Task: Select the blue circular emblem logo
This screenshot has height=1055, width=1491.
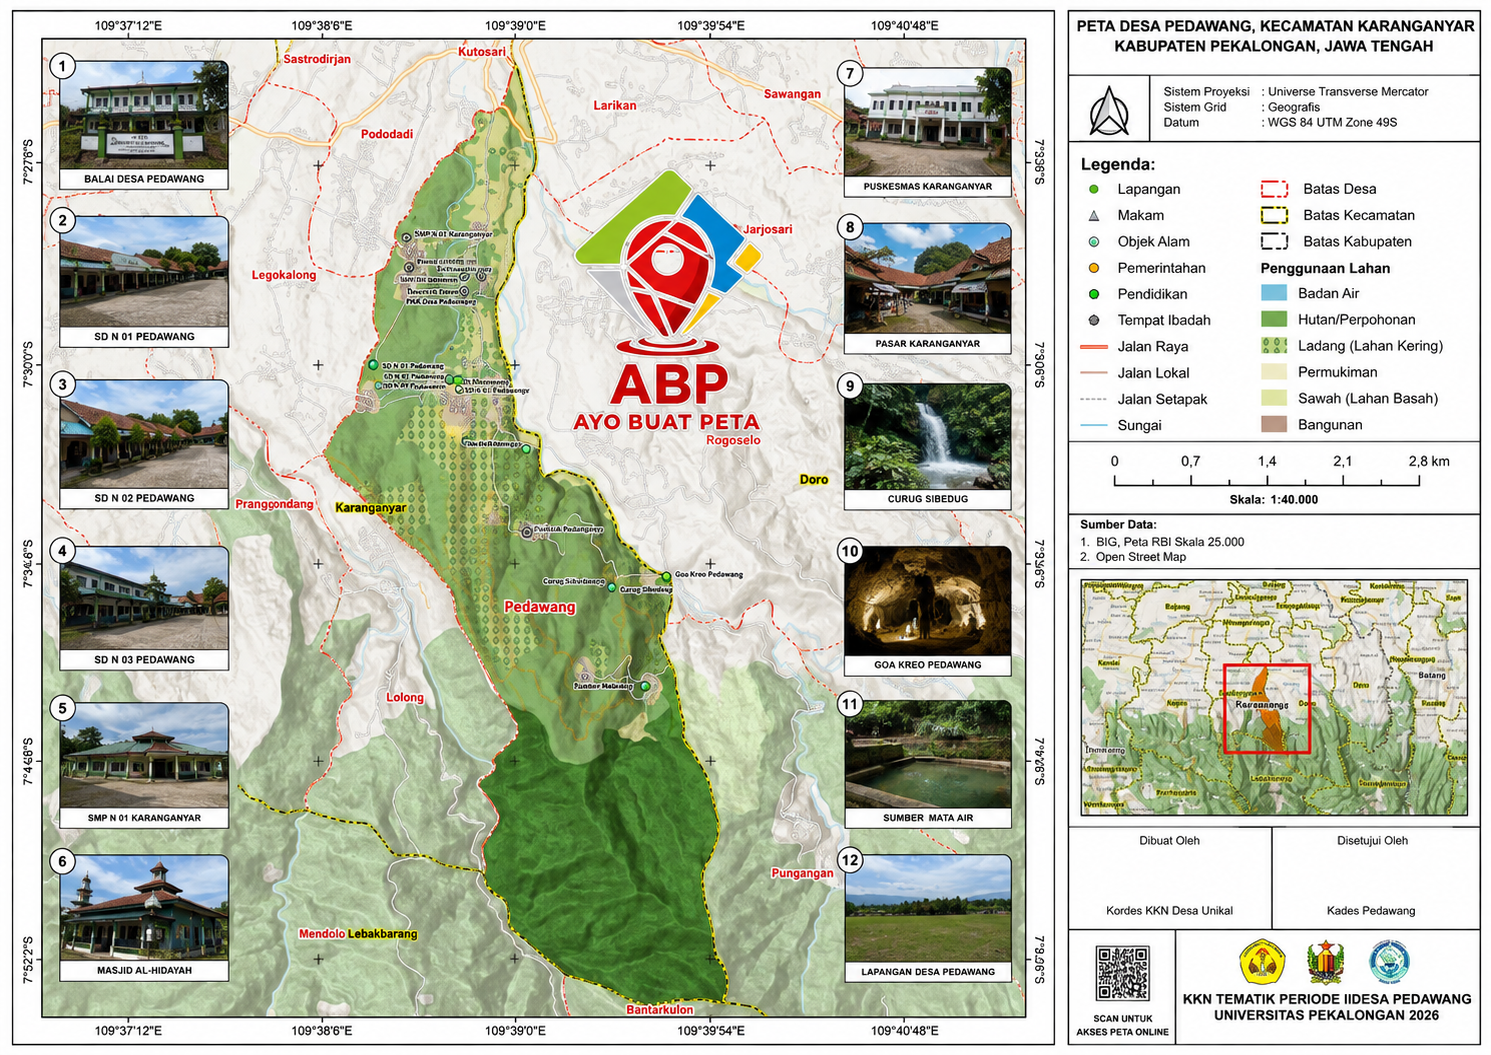Action: [x=1389, y=962]
